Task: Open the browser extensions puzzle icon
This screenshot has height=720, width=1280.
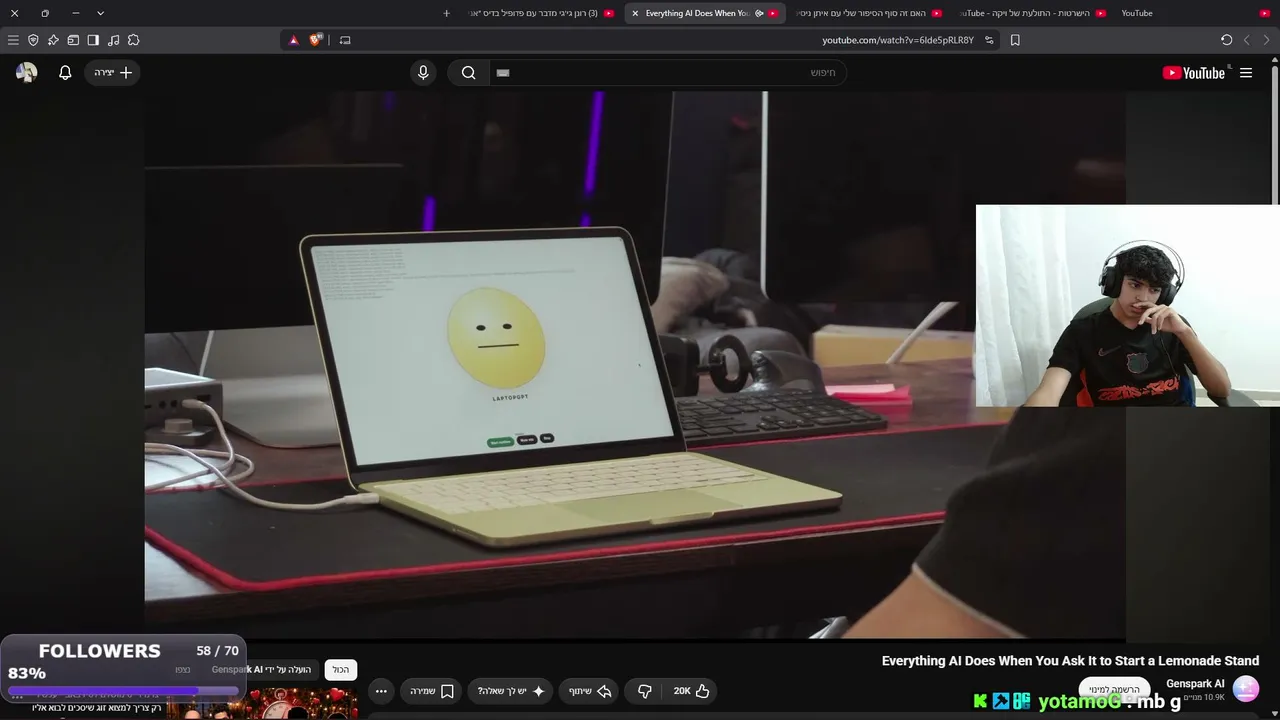Action: 133,40
